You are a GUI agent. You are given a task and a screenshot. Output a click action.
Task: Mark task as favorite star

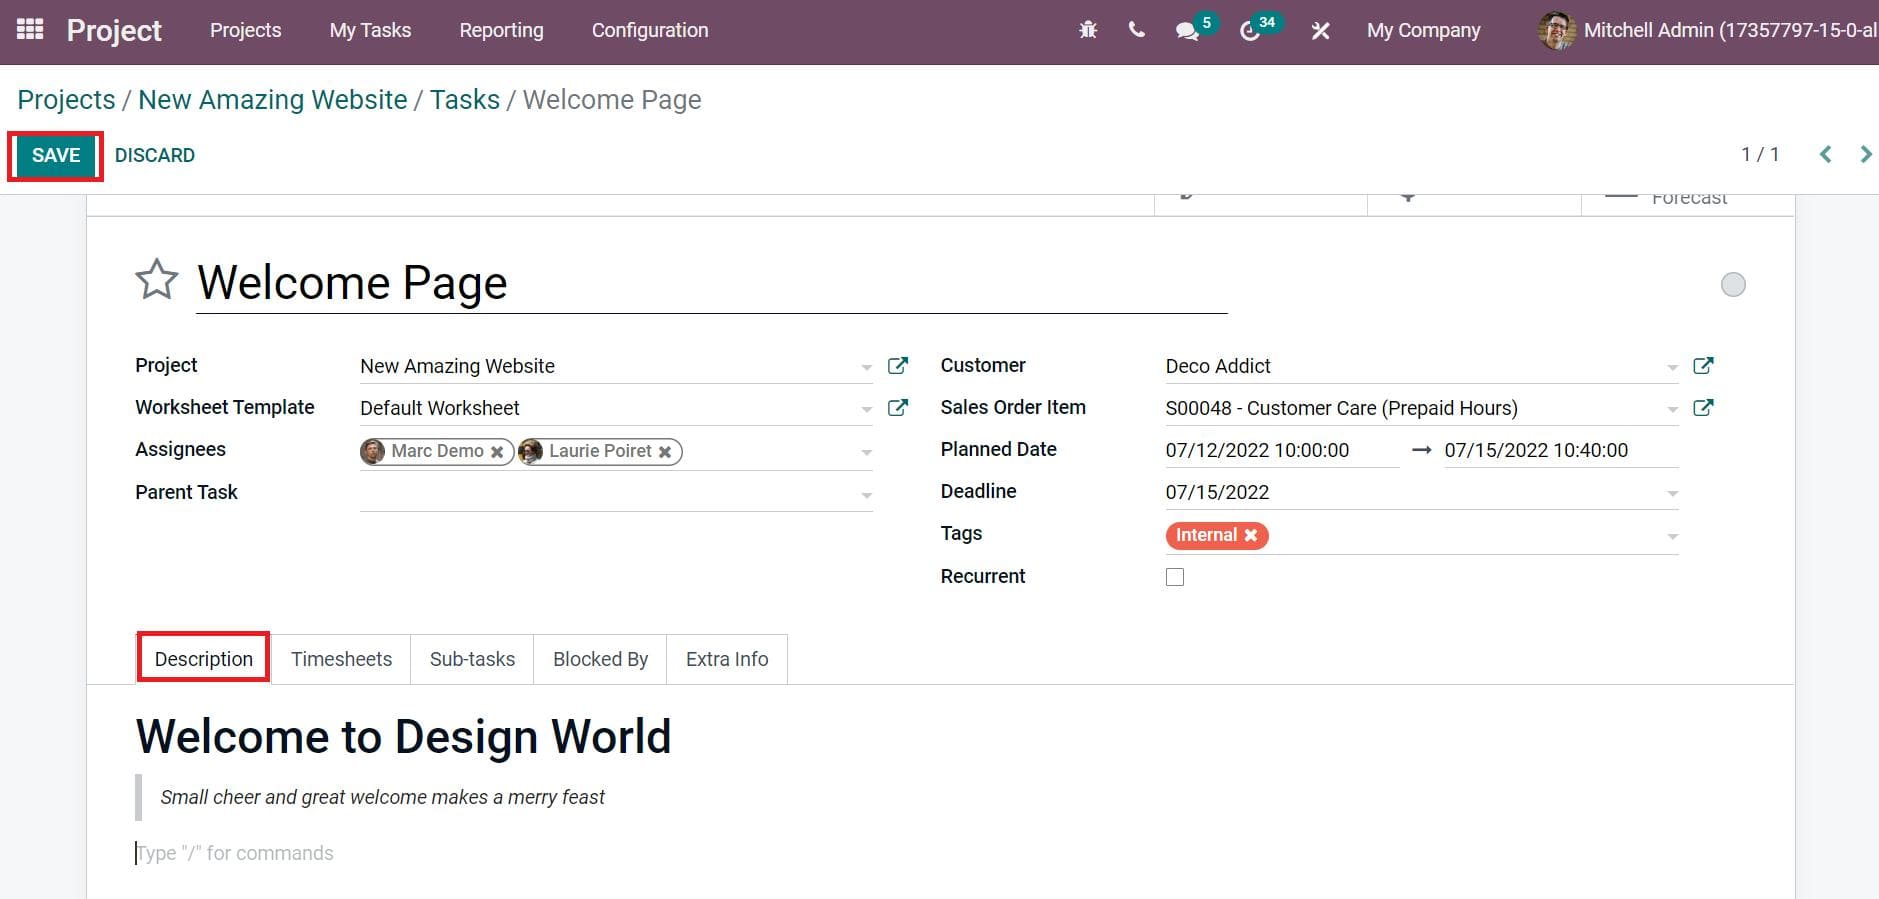(x=157, y=280)
